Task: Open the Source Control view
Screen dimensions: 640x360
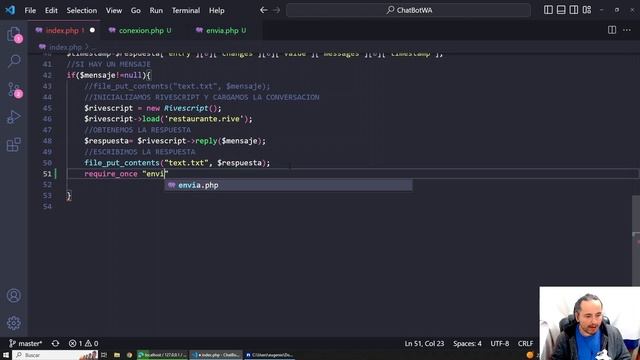Action: click(14, 90)
